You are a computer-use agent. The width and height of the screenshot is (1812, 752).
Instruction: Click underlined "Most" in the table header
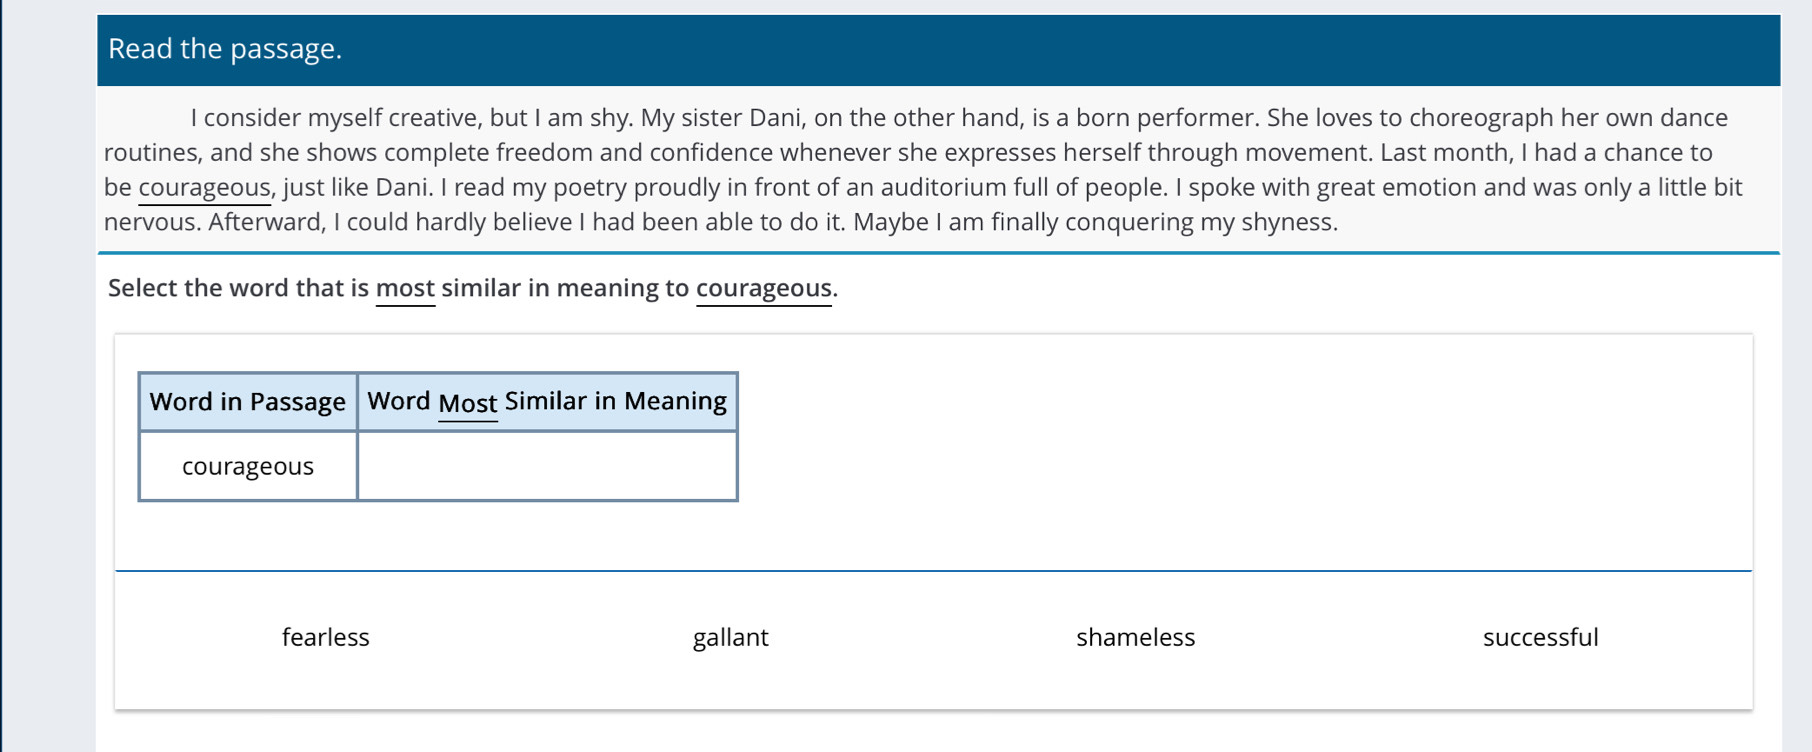coord(468,403)
